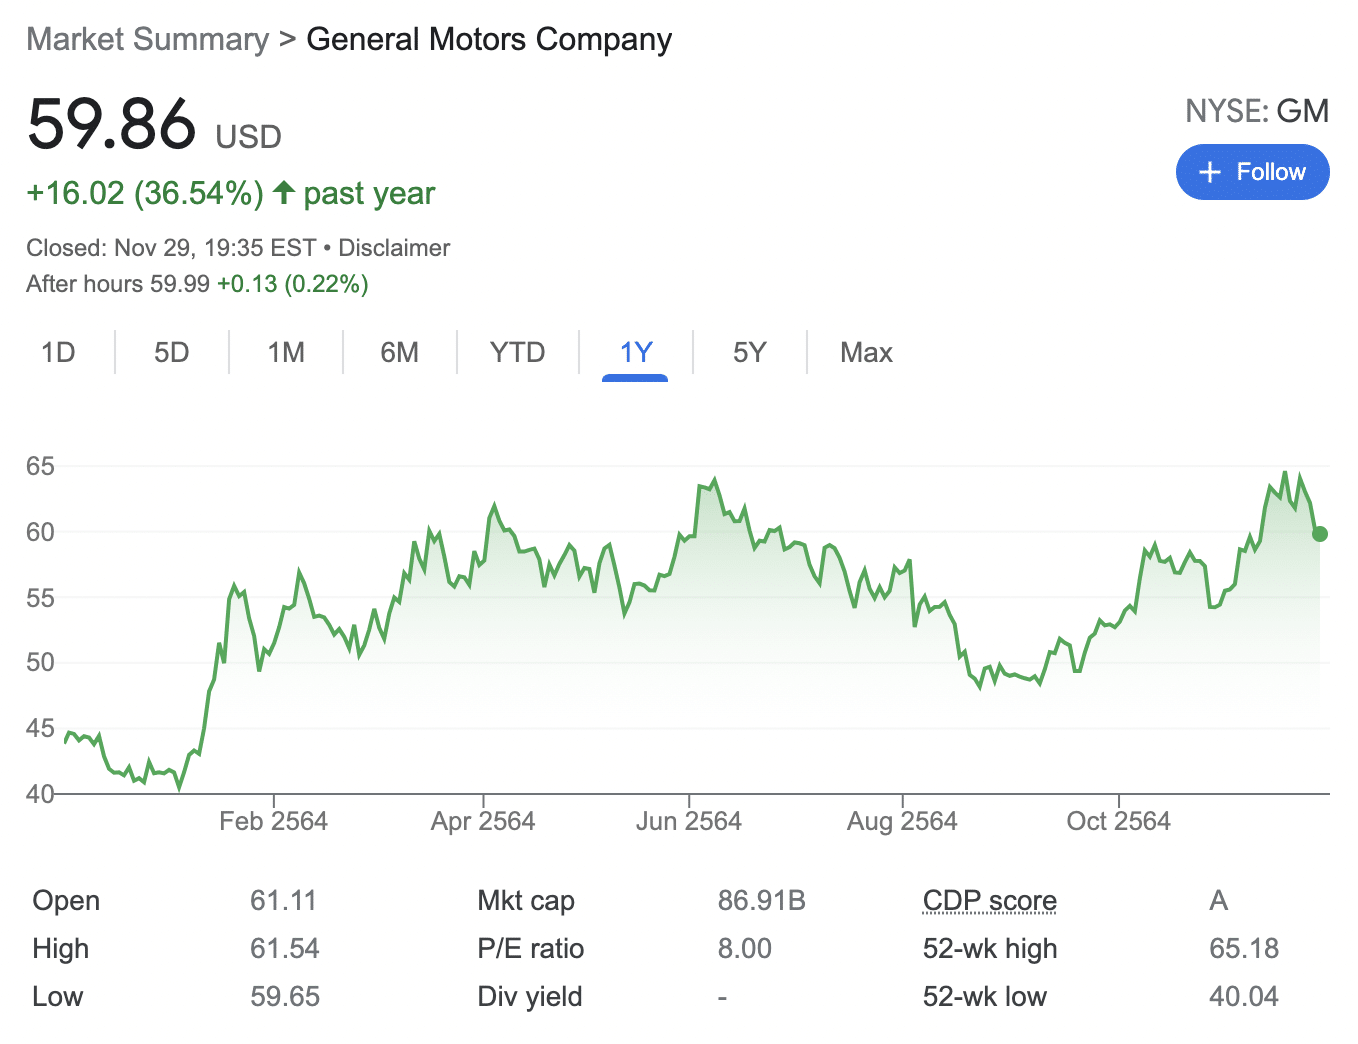This screenshot has height=1044, width=1358.
Task: Click the NYSE: GM ticker label
Action: 1258,111
